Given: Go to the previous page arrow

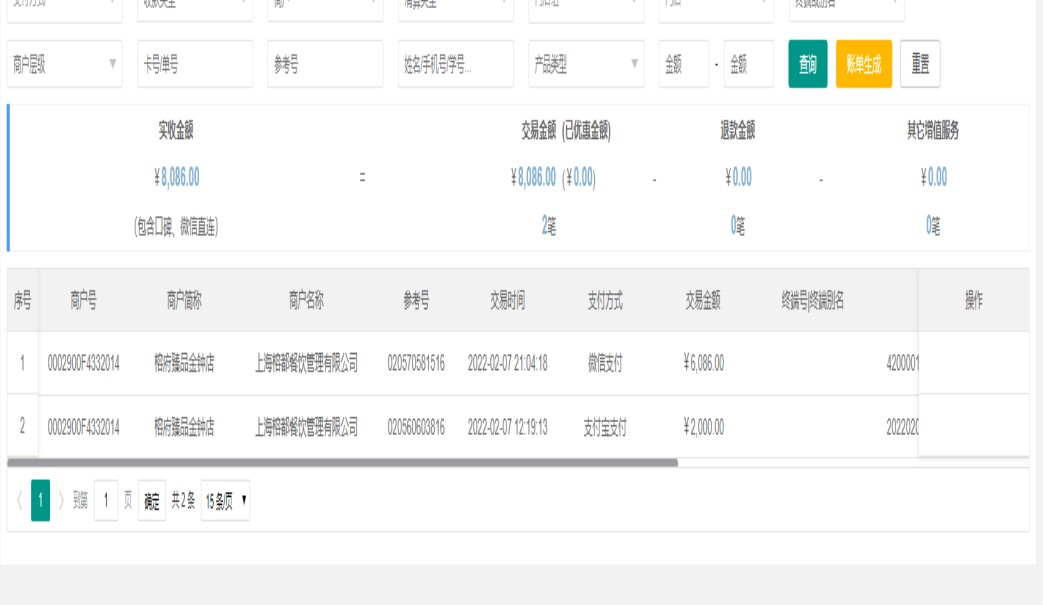Looking at the screenshot, I should coord(19,502).
